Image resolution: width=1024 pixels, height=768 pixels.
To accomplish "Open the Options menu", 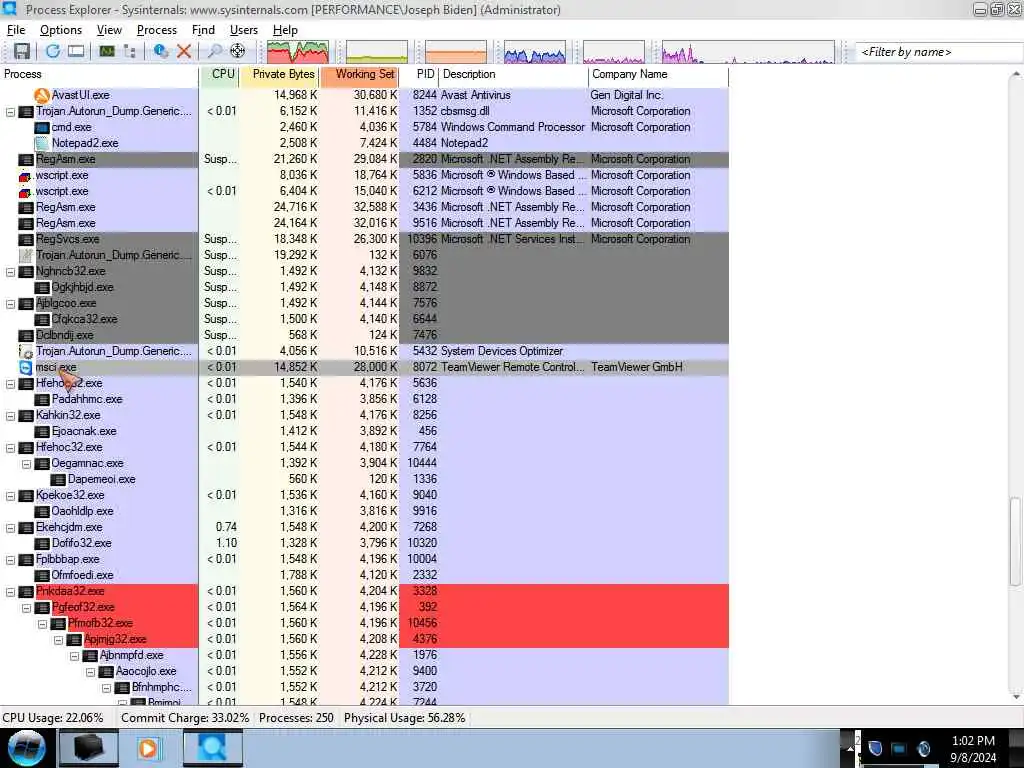I will (61, 30).
